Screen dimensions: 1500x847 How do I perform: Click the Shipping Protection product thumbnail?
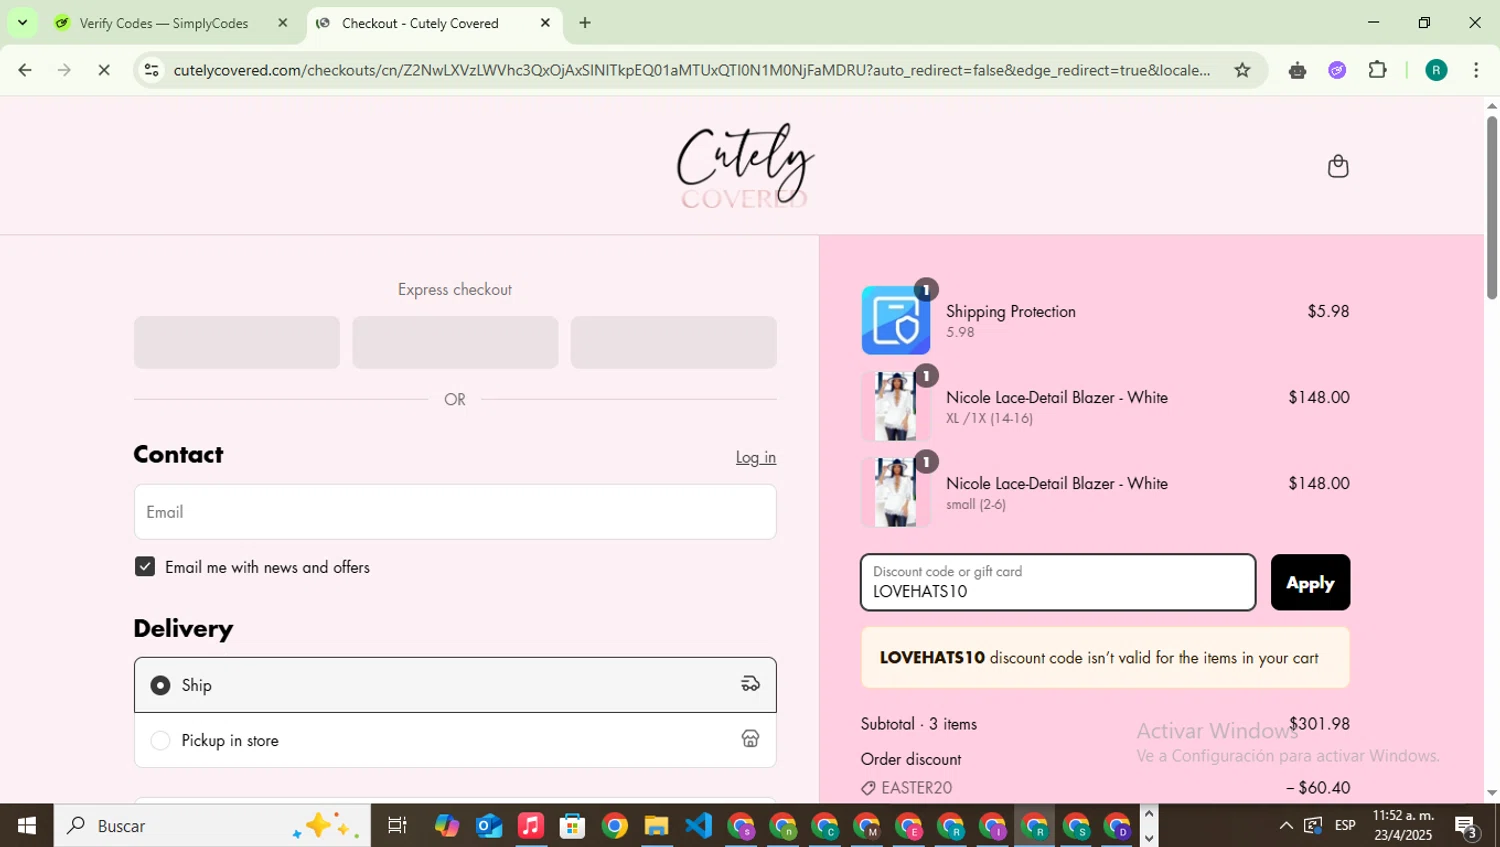(896, 320)
